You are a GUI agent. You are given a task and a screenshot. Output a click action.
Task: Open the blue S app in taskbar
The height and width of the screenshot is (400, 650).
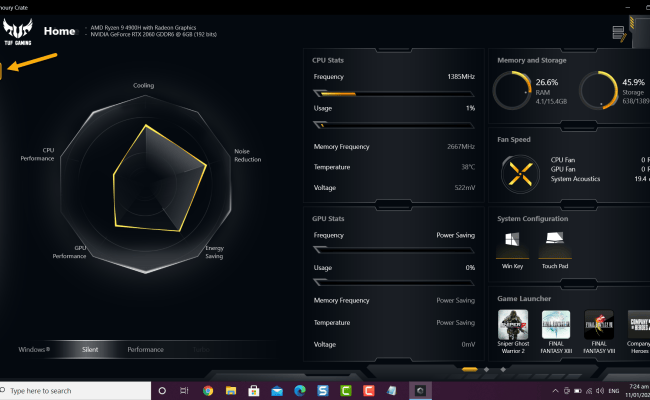click(323, 390)
